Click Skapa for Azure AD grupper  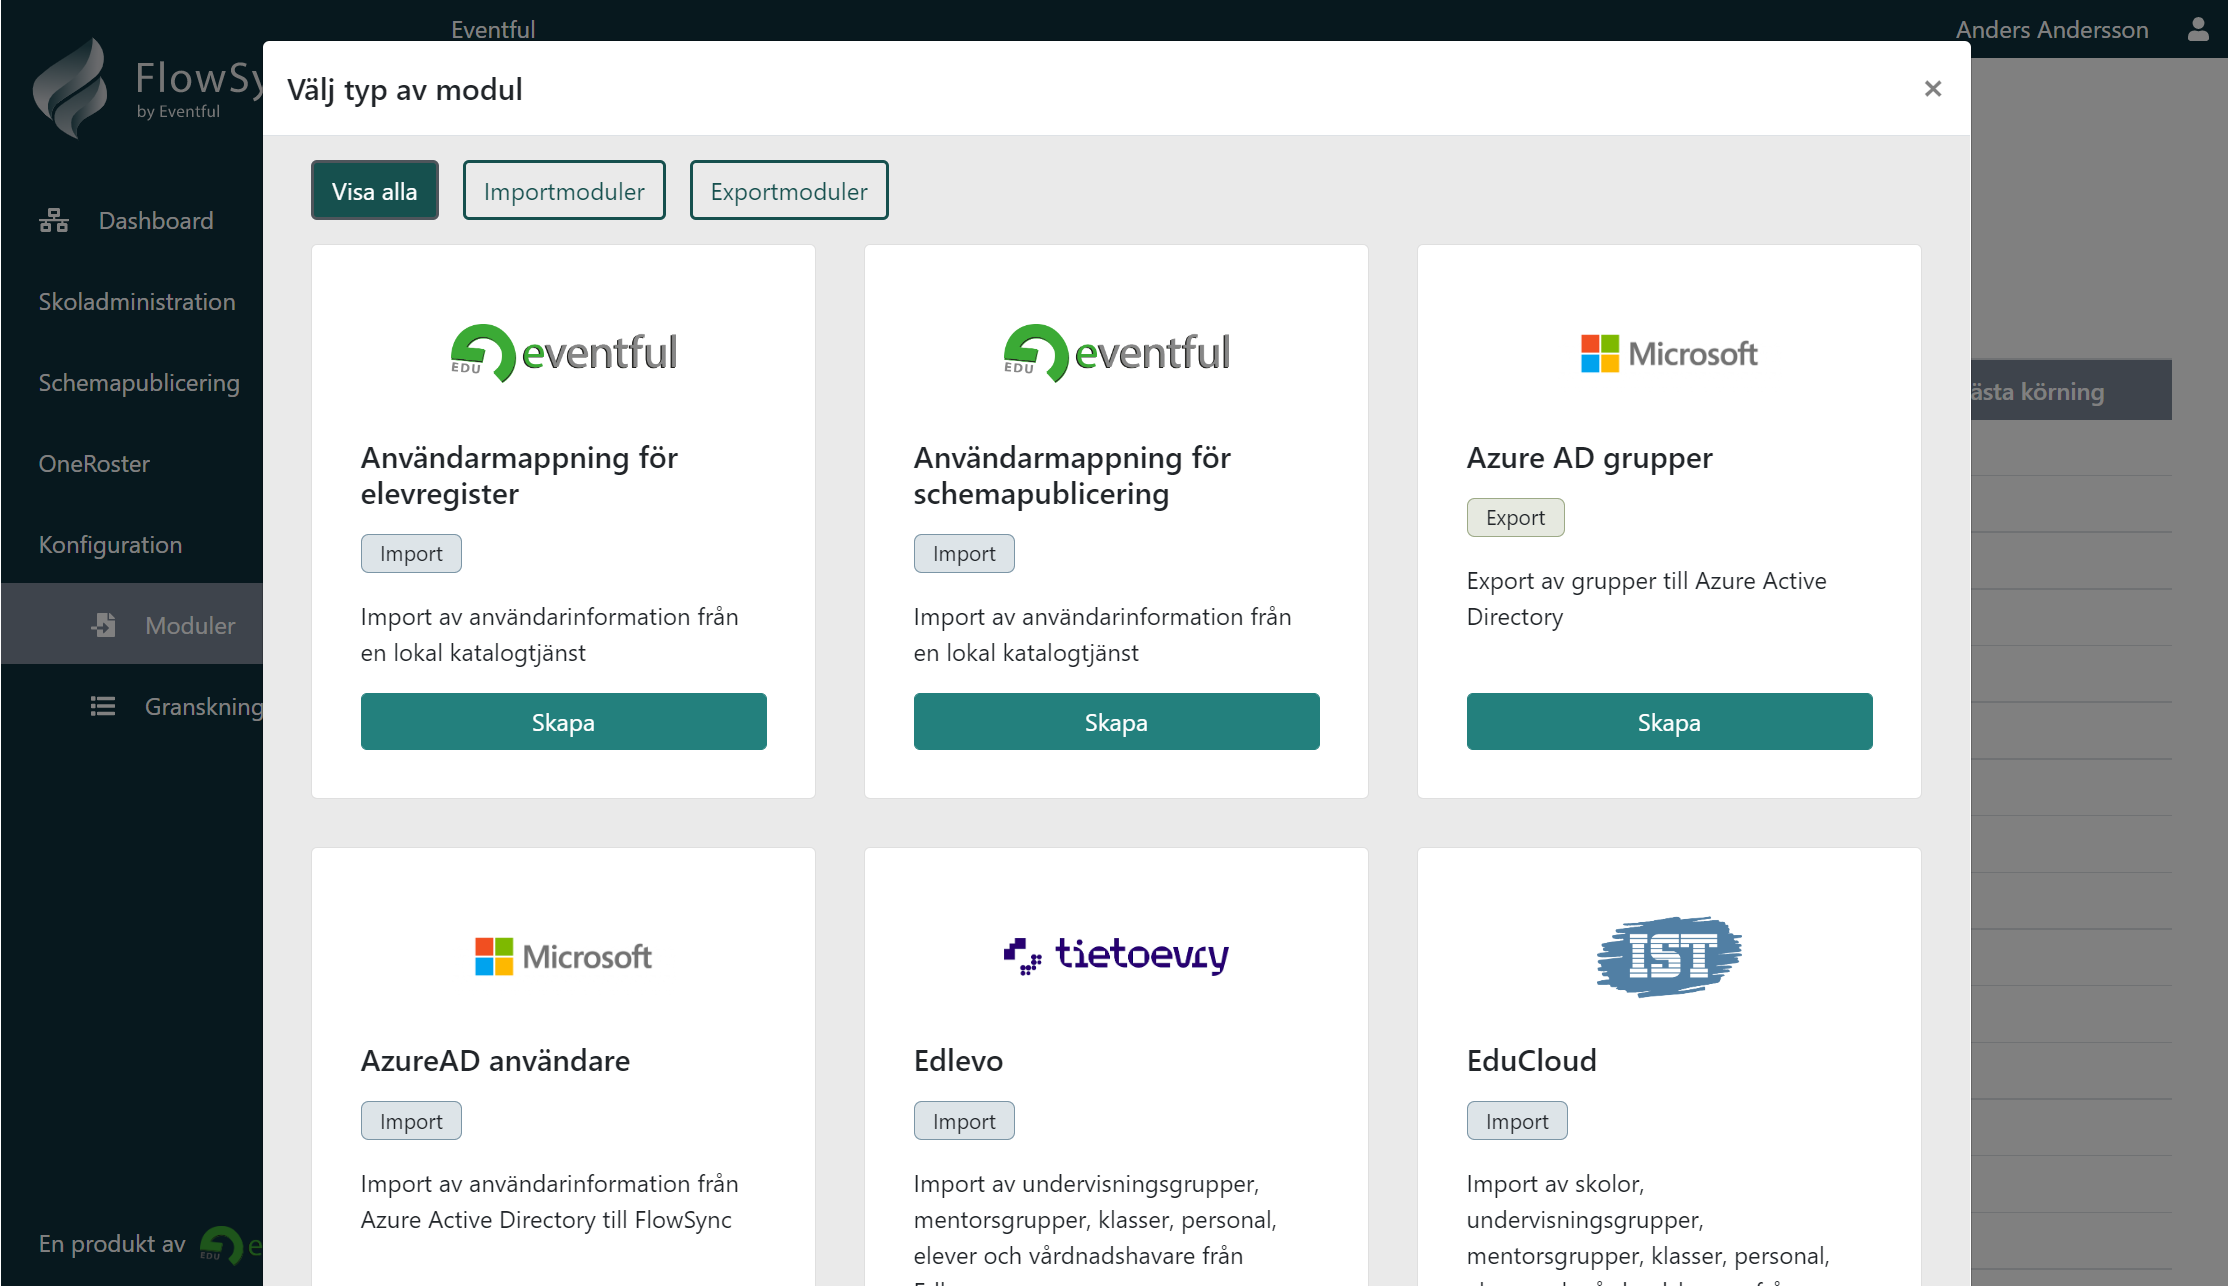[x=1669, y=722]
